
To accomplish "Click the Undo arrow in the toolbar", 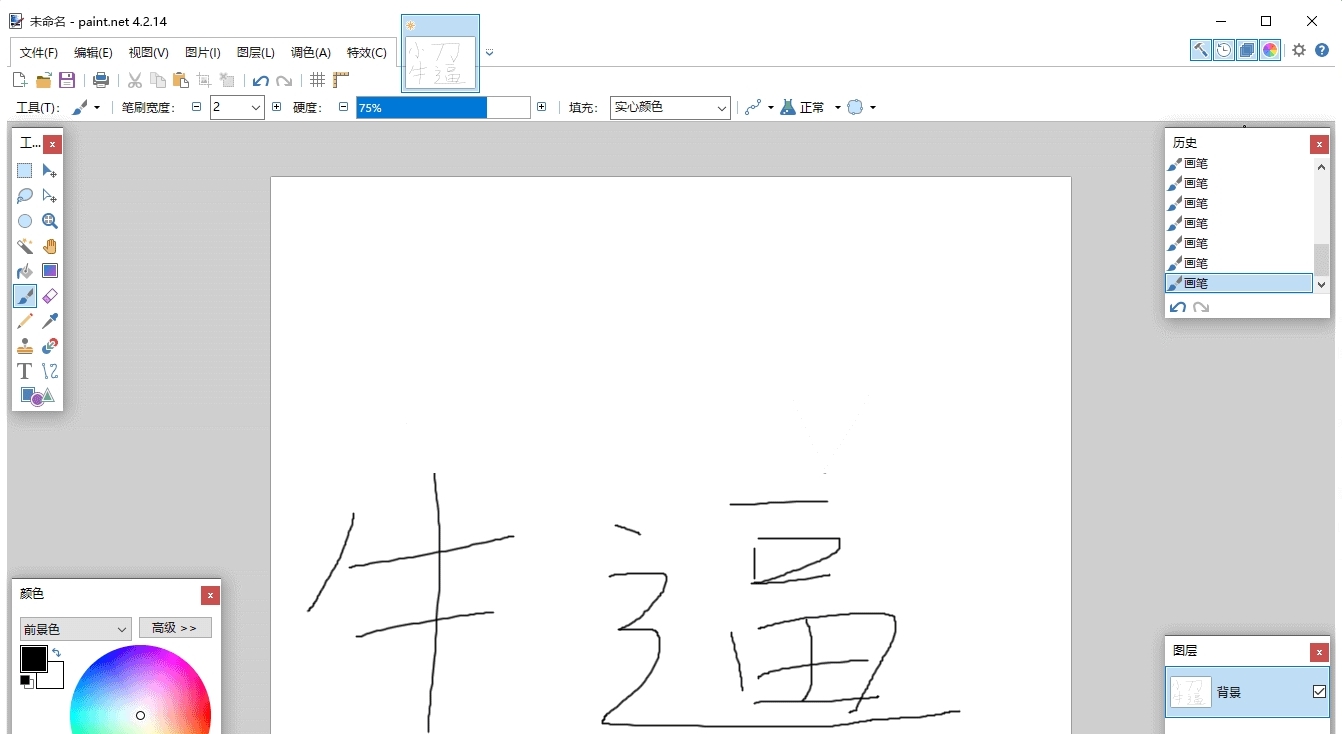I will click(260, 80).
